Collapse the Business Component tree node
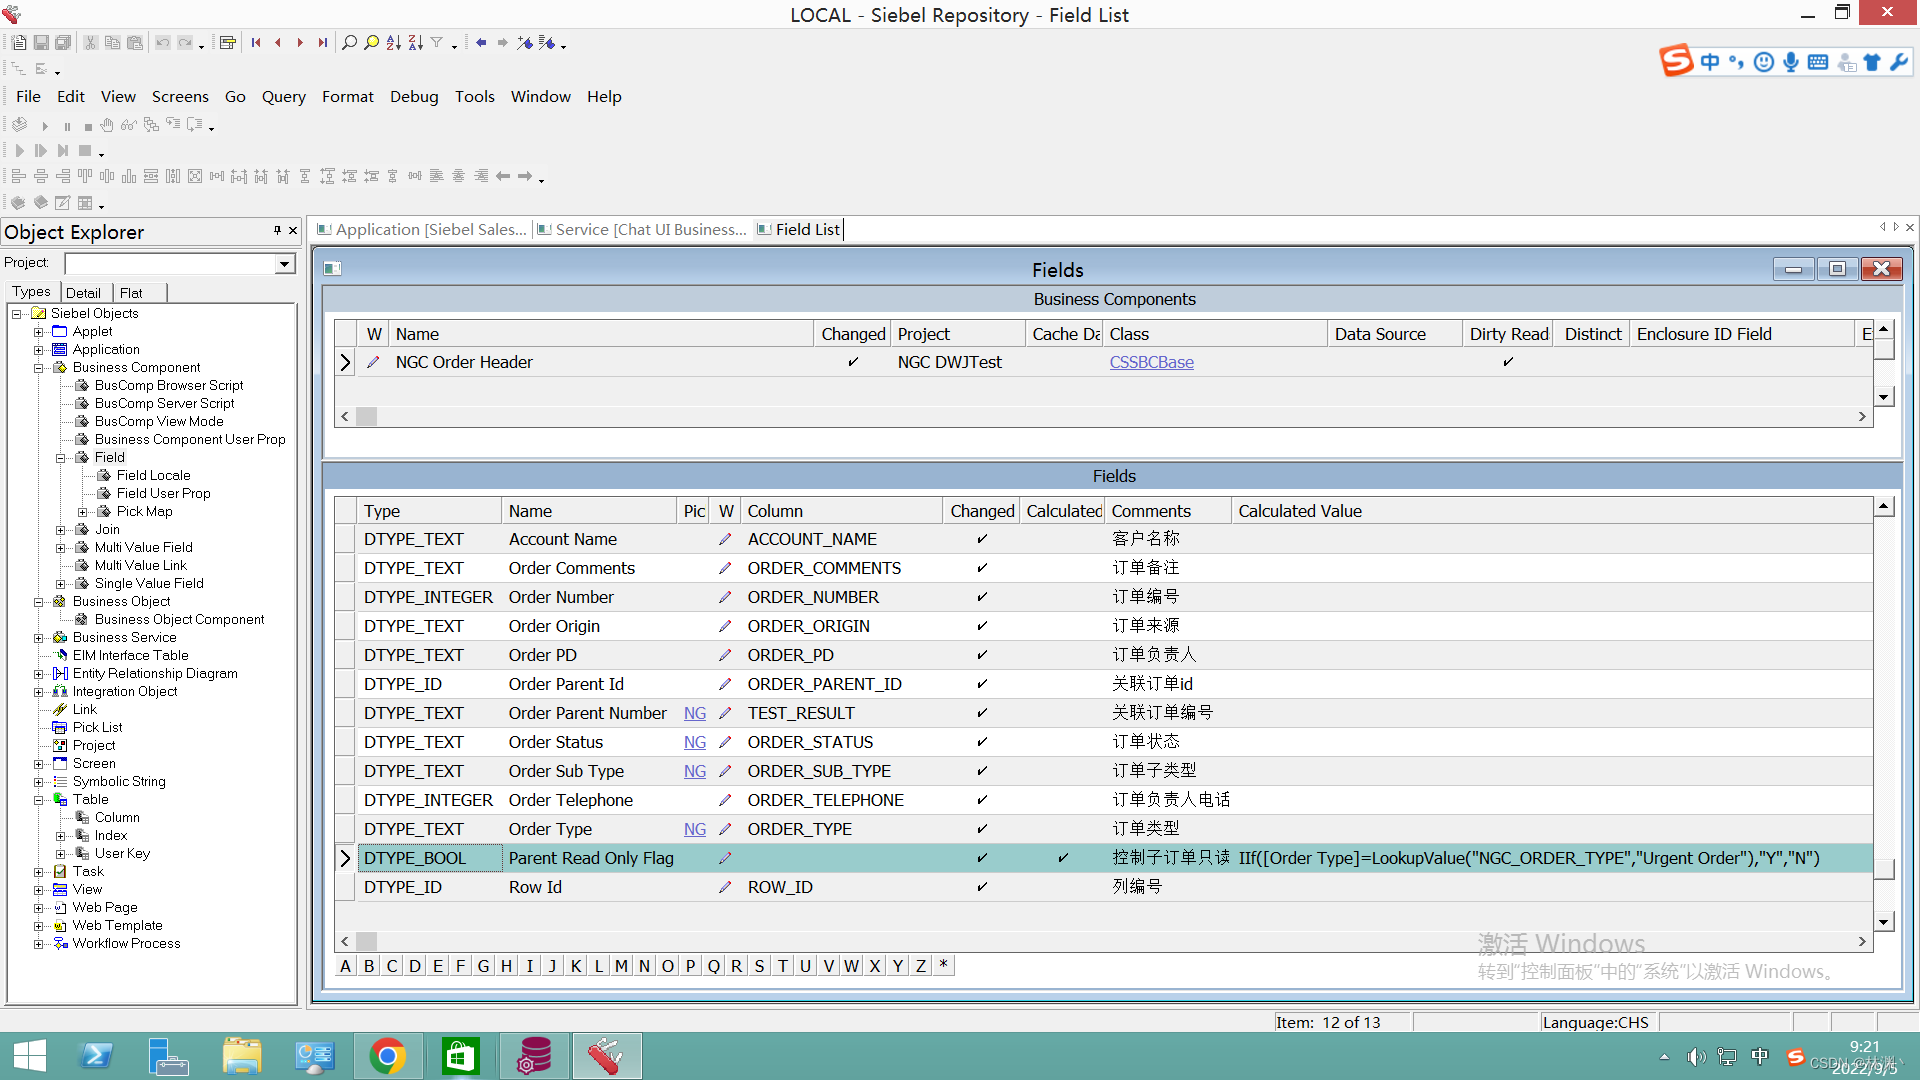 [39, 368]
